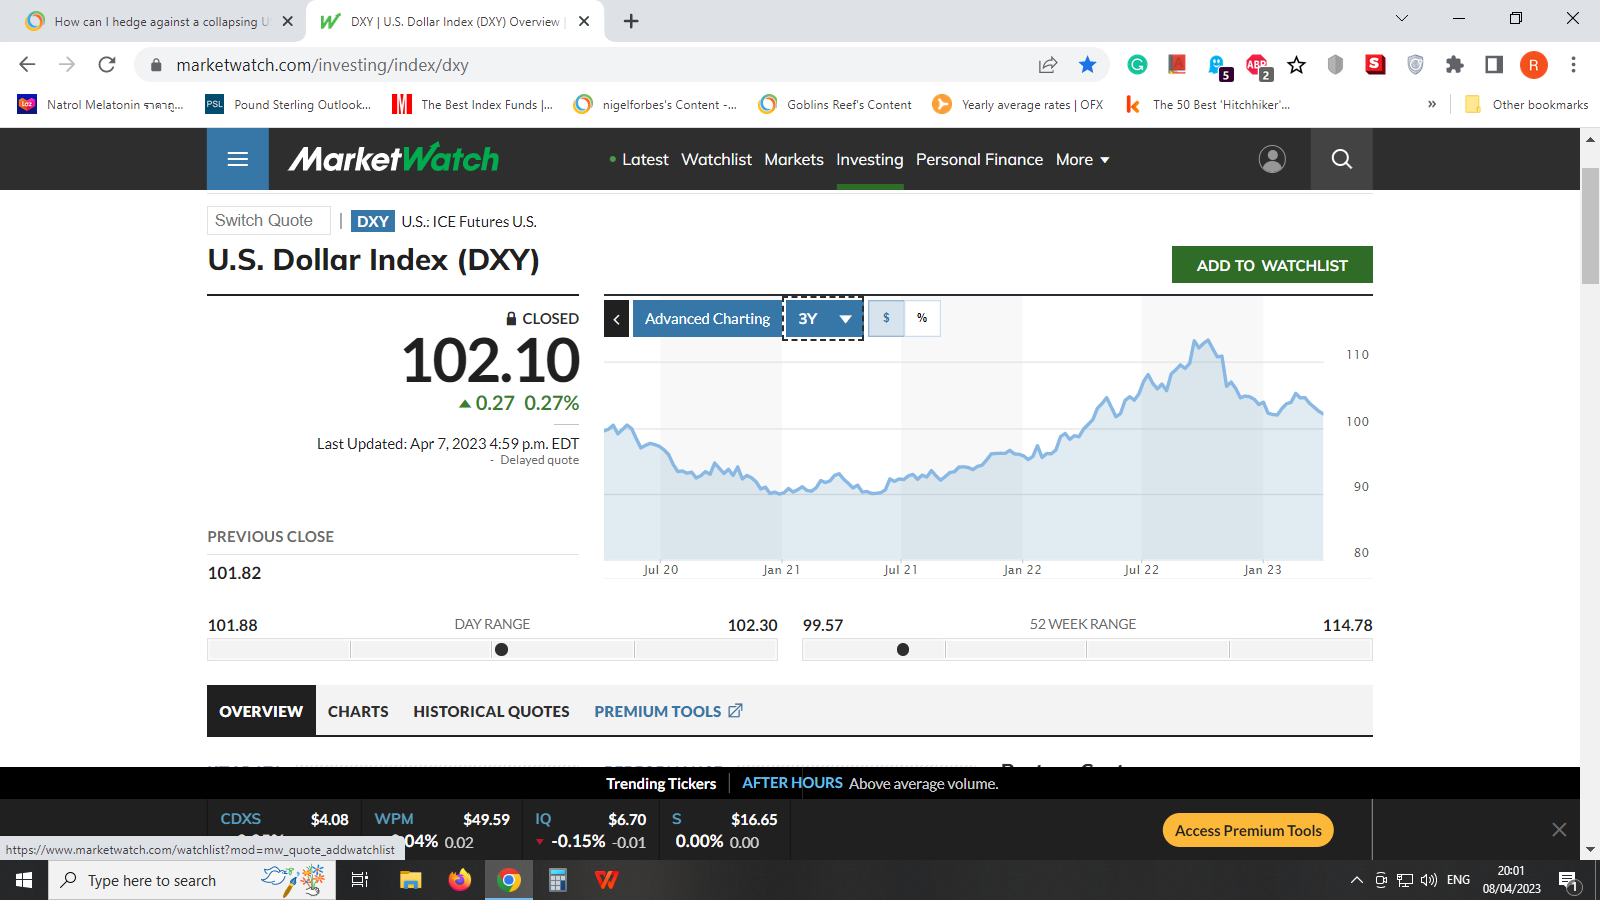Image resolution: width=1600 pixels, height=900 pixels.
Task: Switch chart to percent change view
Action: tap(922, 318)
